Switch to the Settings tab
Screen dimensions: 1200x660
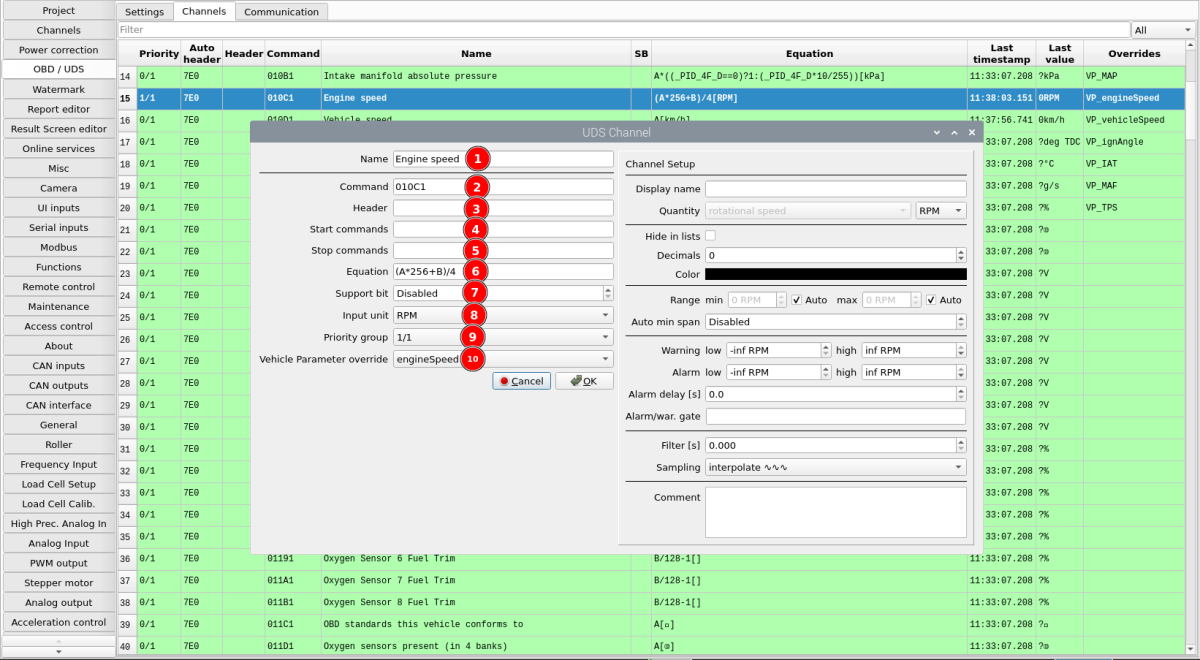(144, 11)
